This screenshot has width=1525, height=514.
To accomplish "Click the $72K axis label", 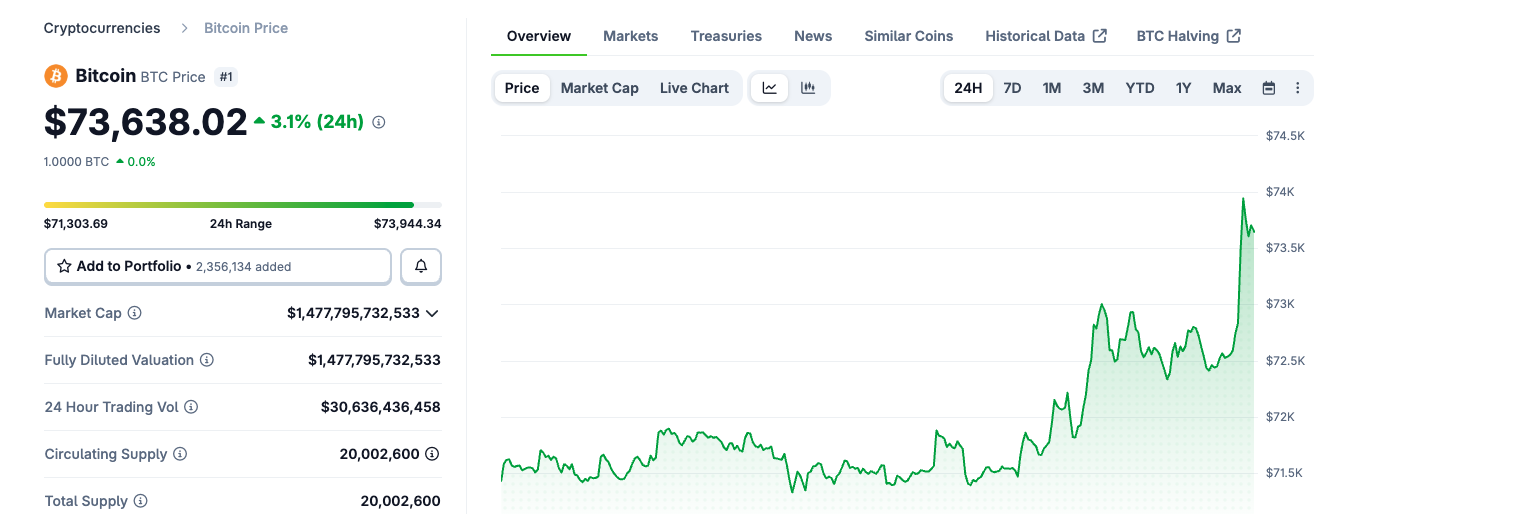I will 1281,417.
